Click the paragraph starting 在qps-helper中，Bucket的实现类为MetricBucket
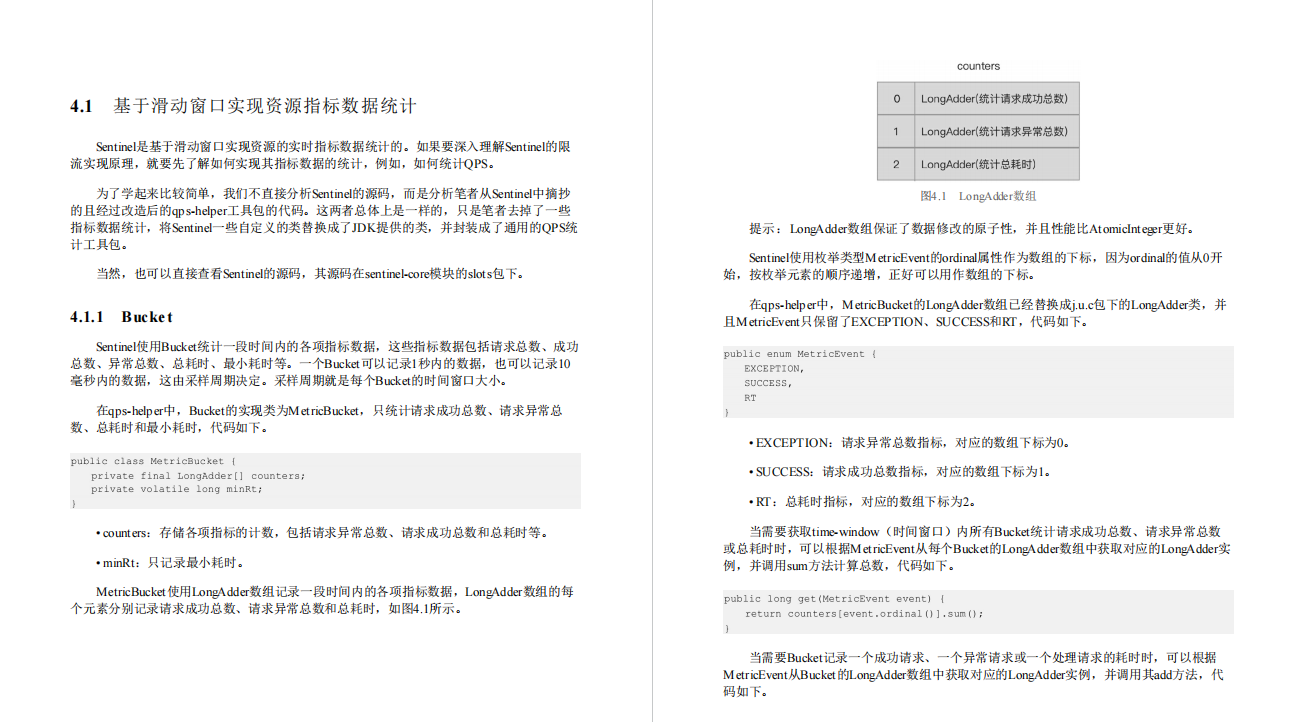Image resolution: width=1301 pixels, height=722 pixels. pyautogui.click(x=317, y=419)
